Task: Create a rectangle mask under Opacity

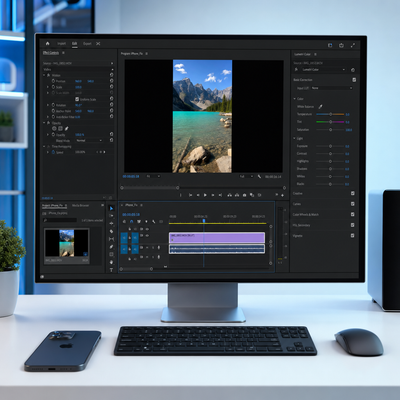Action: [60, 129]
